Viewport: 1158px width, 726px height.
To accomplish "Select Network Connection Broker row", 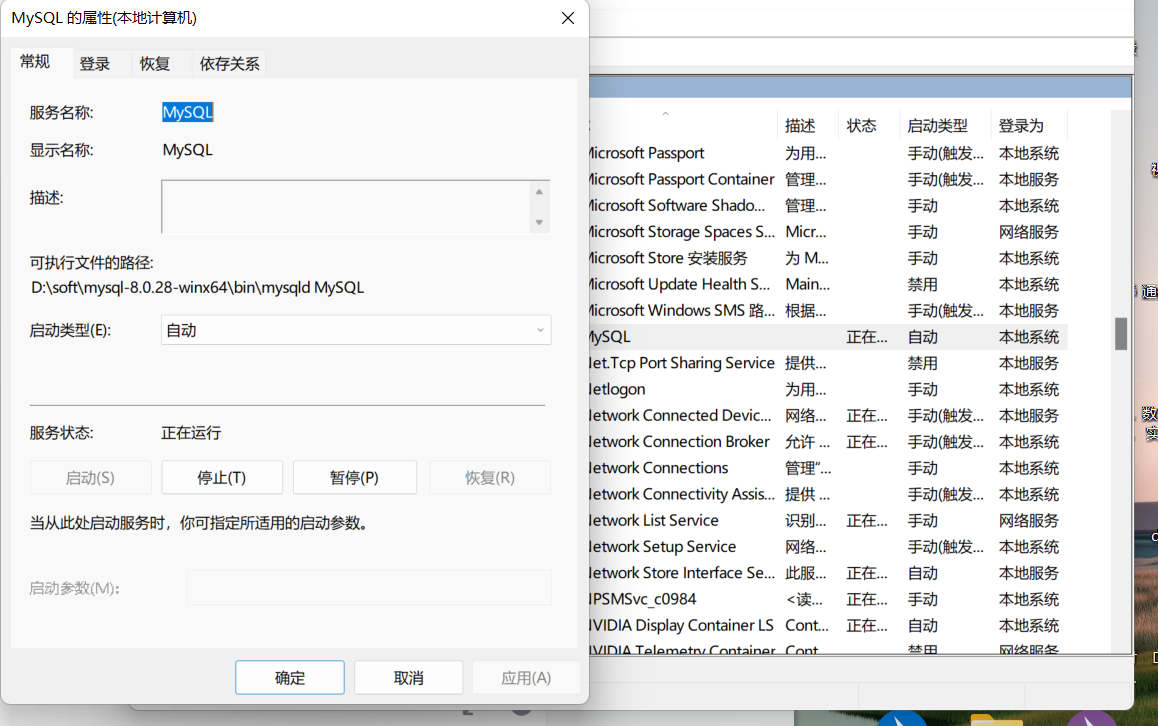I will pyautogui.click(x=827, y=442).
